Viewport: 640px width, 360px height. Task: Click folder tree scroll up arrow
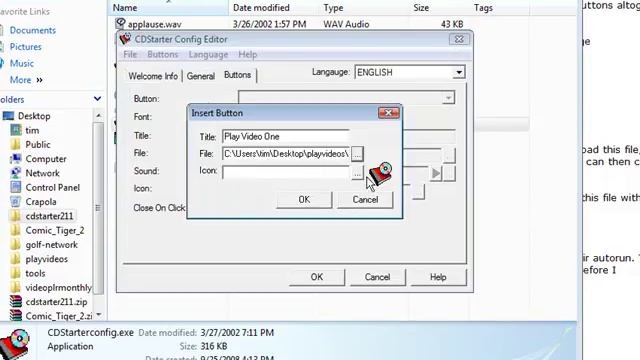[98, 116]
